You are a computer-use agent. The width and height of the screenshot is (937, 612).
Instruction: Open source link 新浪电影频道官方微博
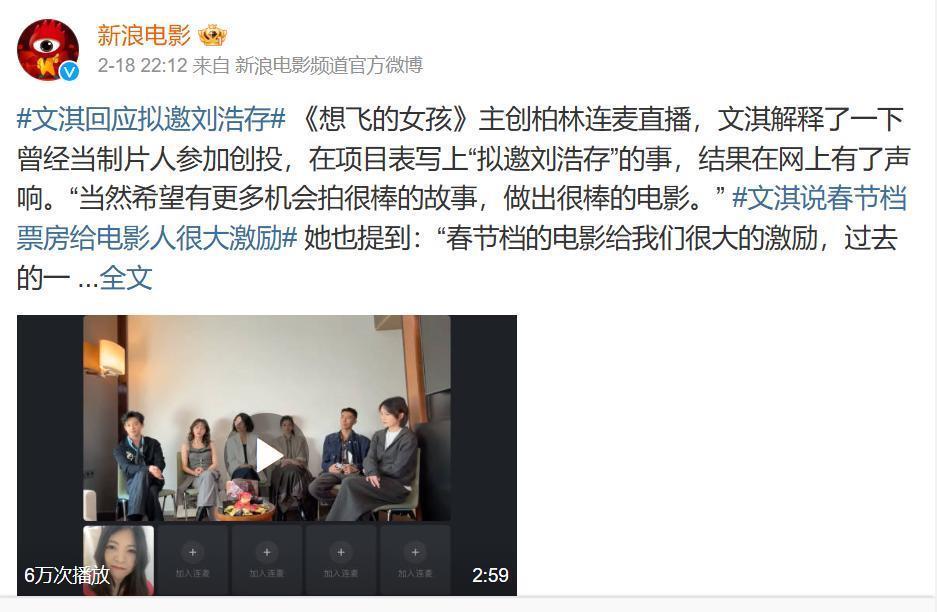pyautogui.click(x=329, y=65)
